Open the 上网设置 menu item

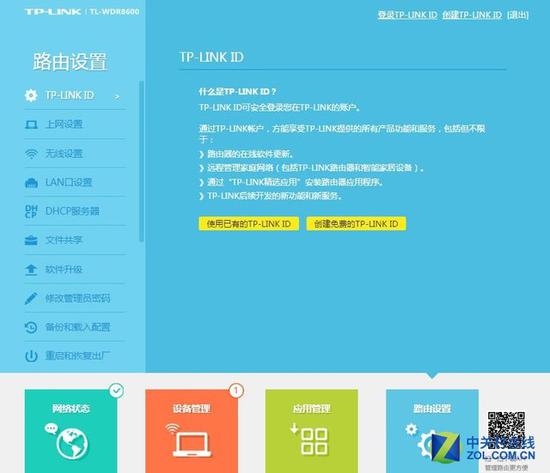click(75, 125)
